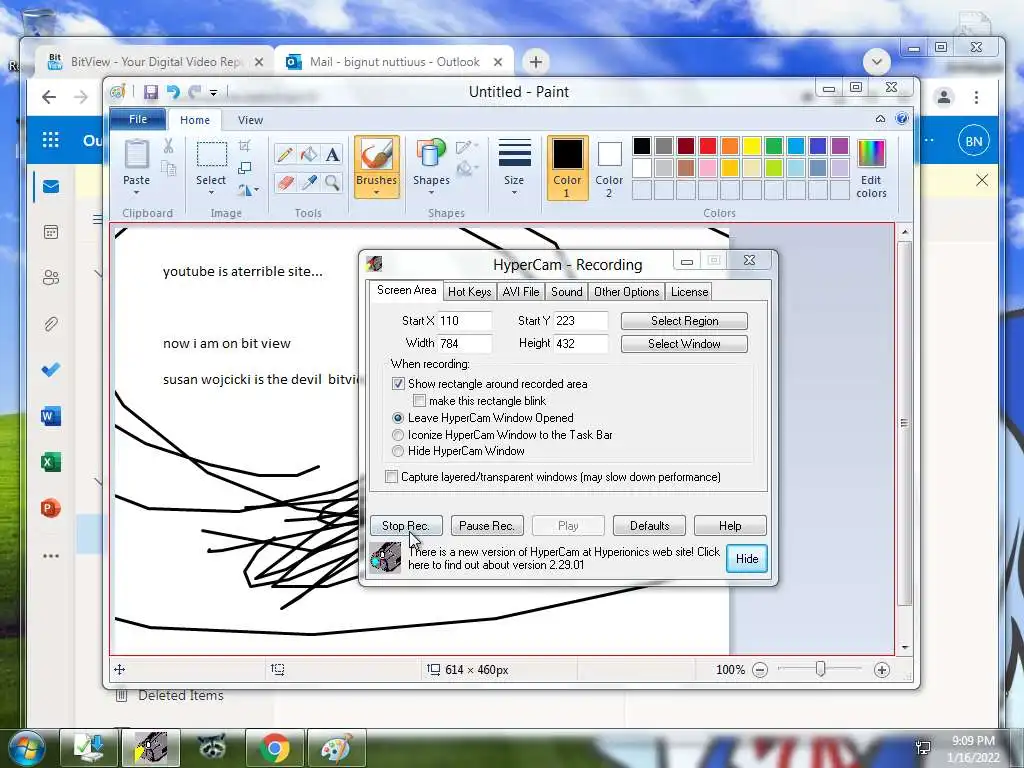This screenshot has width=1024, height=768.
Task: Click the Cut scissors icon
Action: [168, 146]
